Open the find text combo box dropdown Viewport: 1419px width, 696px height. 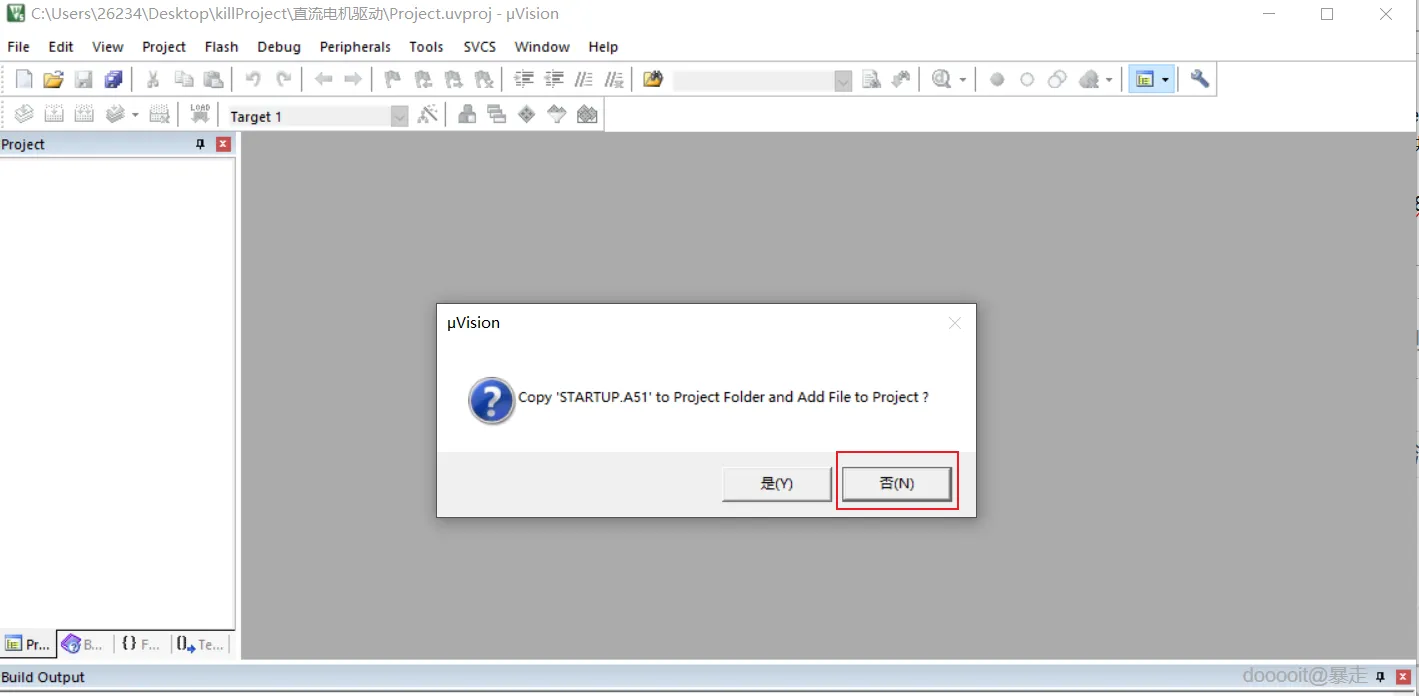coord(843,81)
